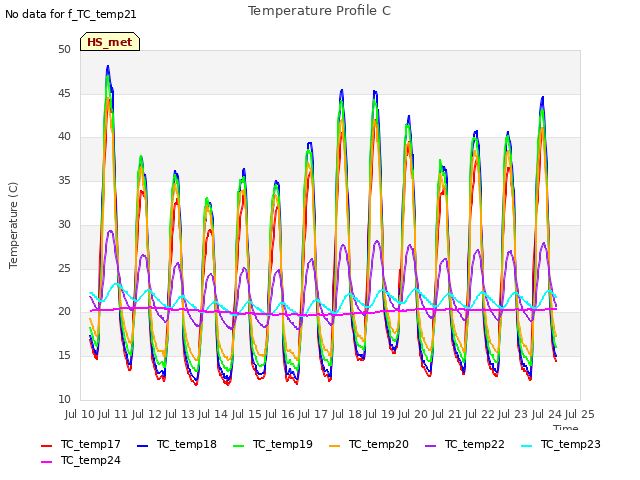
Task: Click the Jul 15 x-axis date label
Action: point(247,414)
